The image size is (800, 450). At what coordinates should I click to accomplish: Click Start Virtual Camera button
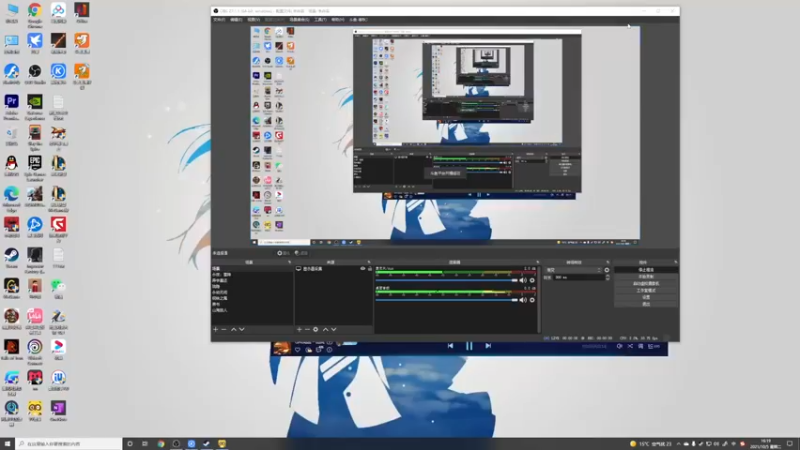(646, 283)
